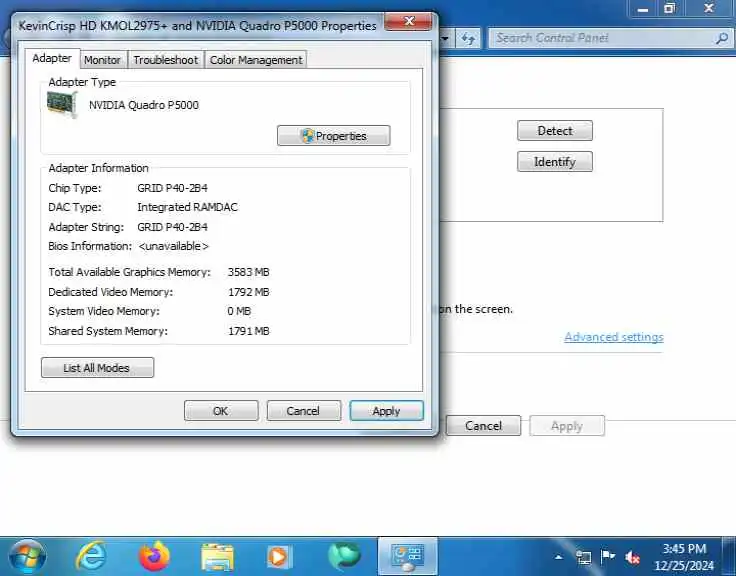736x576 pixels.
Task: Show hidden system tray icons arrow
Action: [559, 557]
